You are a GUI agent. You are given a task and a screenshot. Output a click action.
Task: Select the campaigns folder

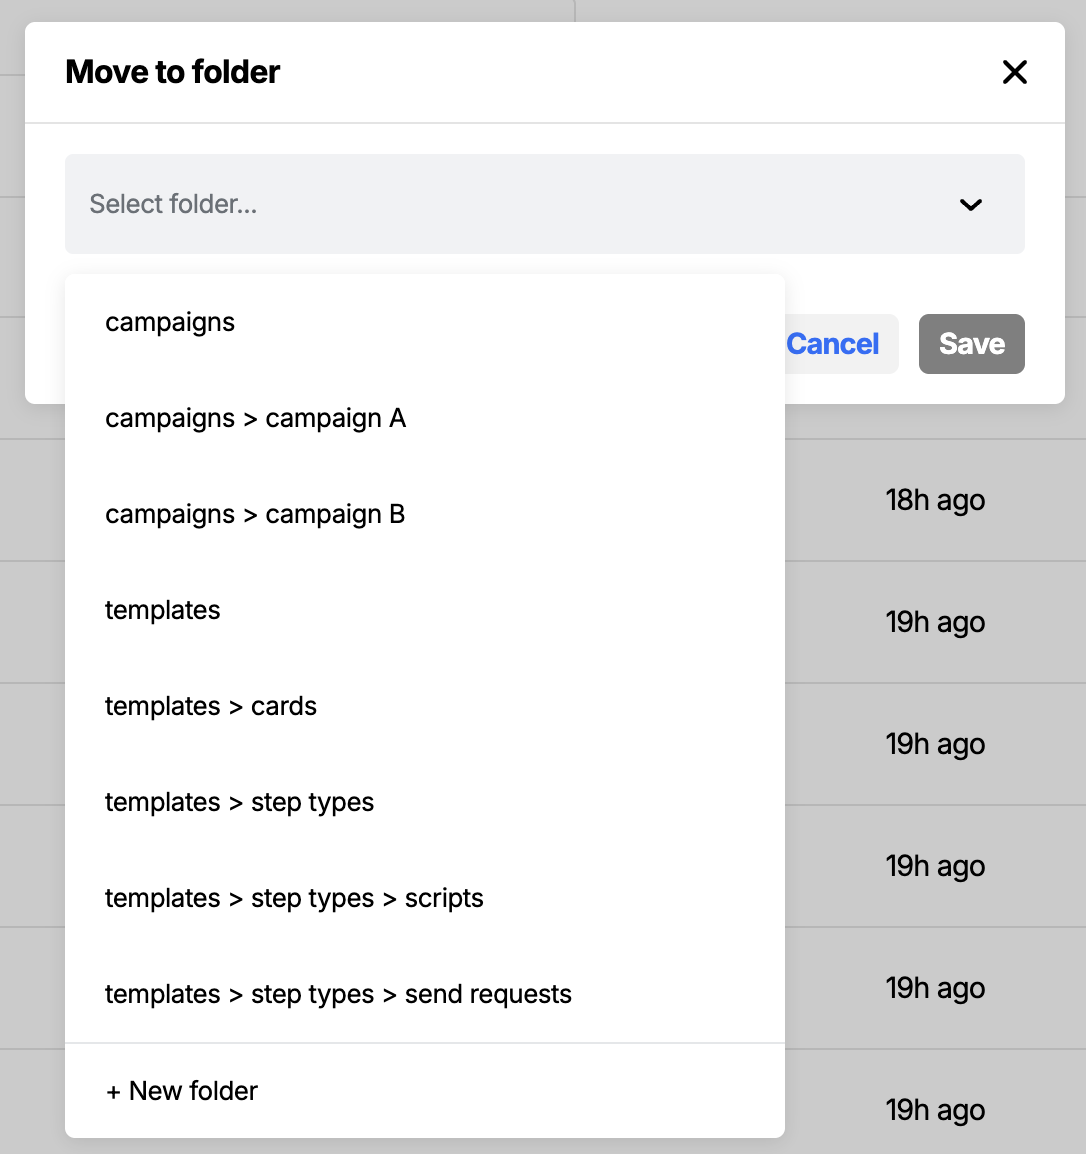(x=170, y=322)
